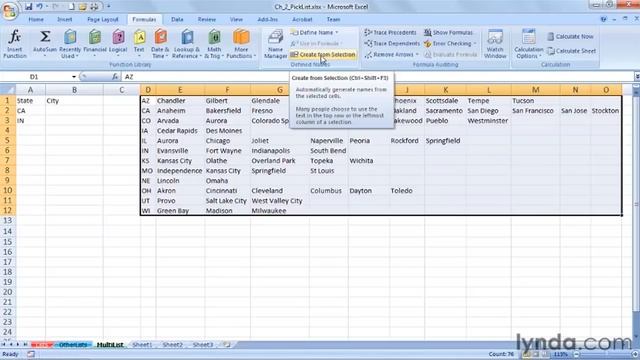The height and width of the screenshot is (360, 640).
Task: Open Calculation Options dropdown
Action: (x=529, y=44)
